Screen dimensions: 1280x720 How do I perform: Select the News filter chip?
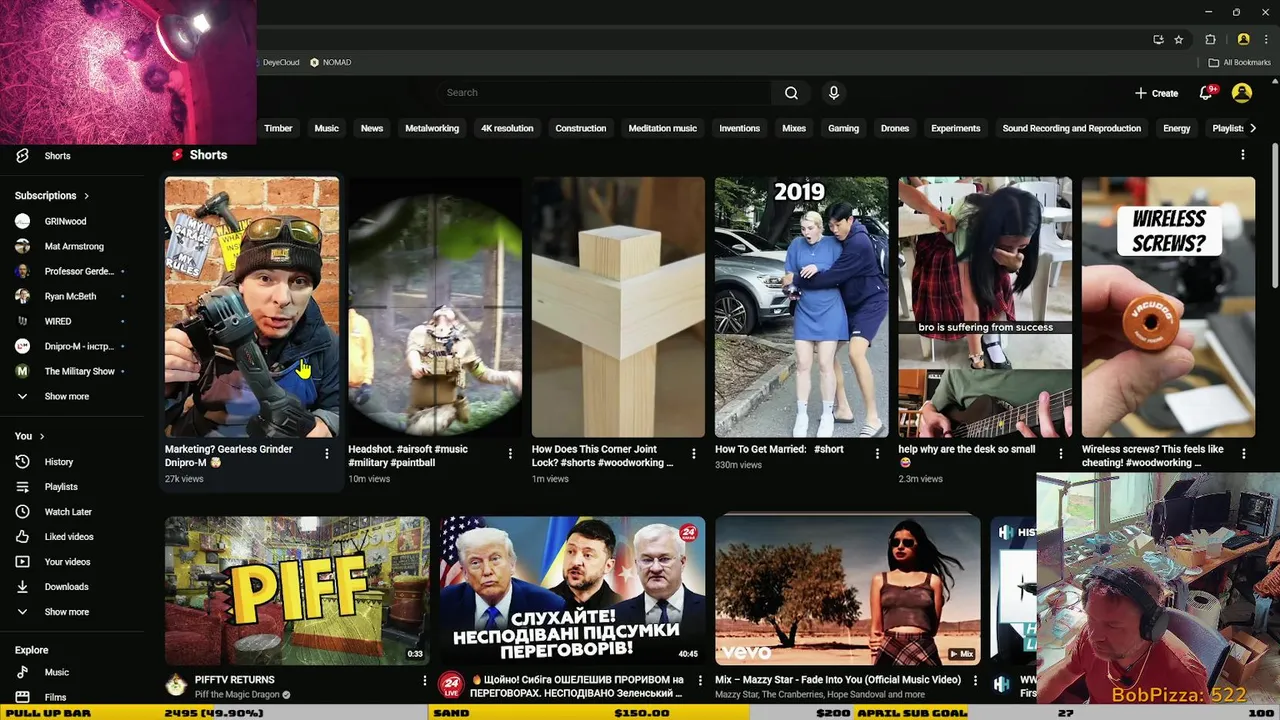tap(372, 128)
